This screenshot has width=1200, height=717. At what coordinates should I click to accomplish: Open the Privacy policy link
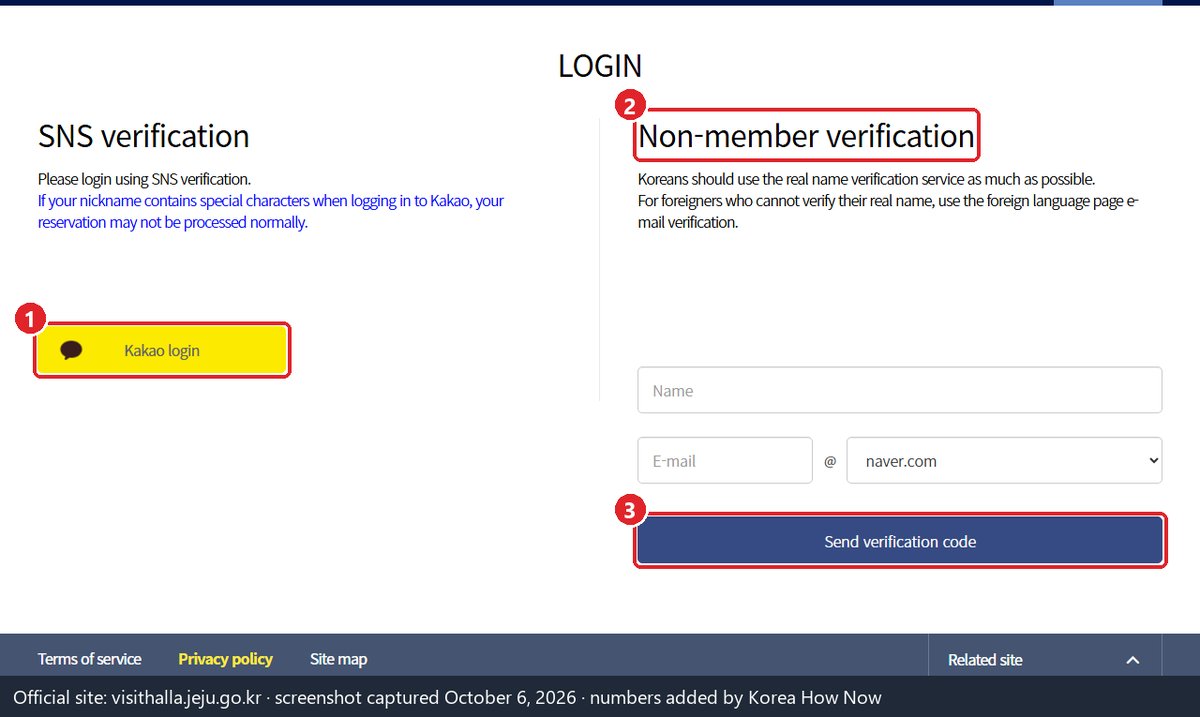[225, 659]
